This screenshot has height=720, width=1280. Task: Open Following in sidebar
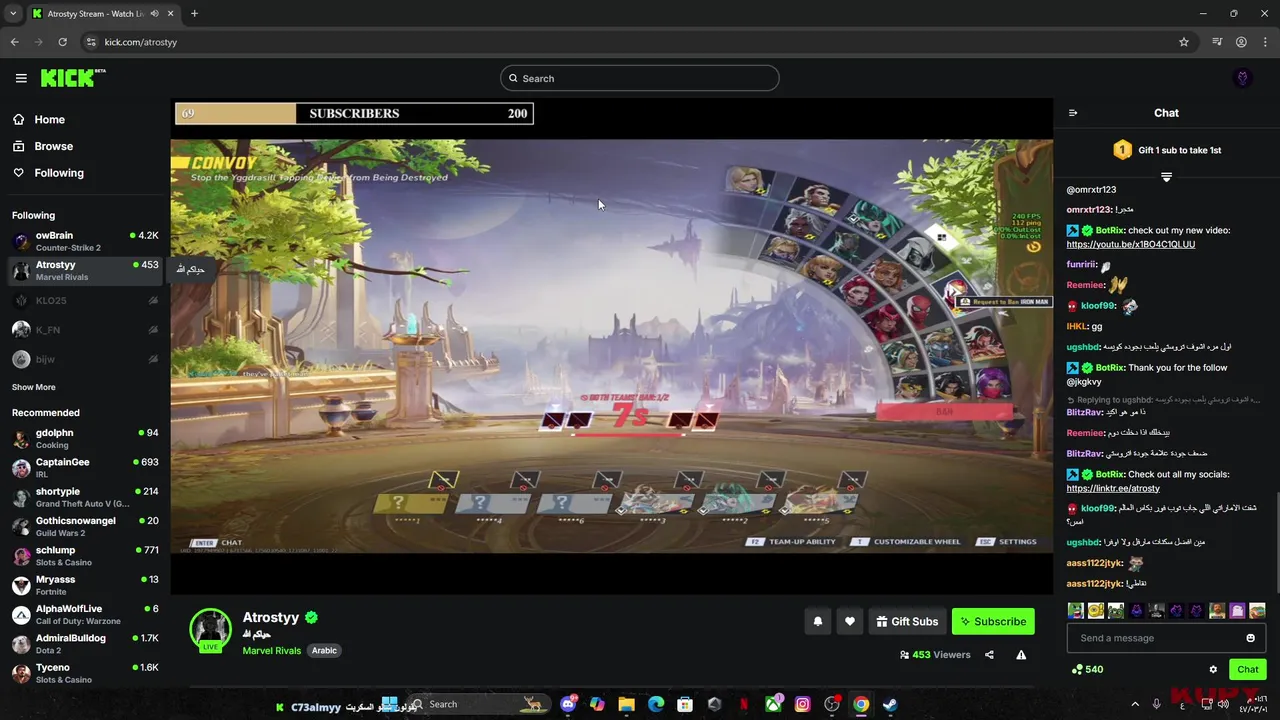tap(48, 173)
